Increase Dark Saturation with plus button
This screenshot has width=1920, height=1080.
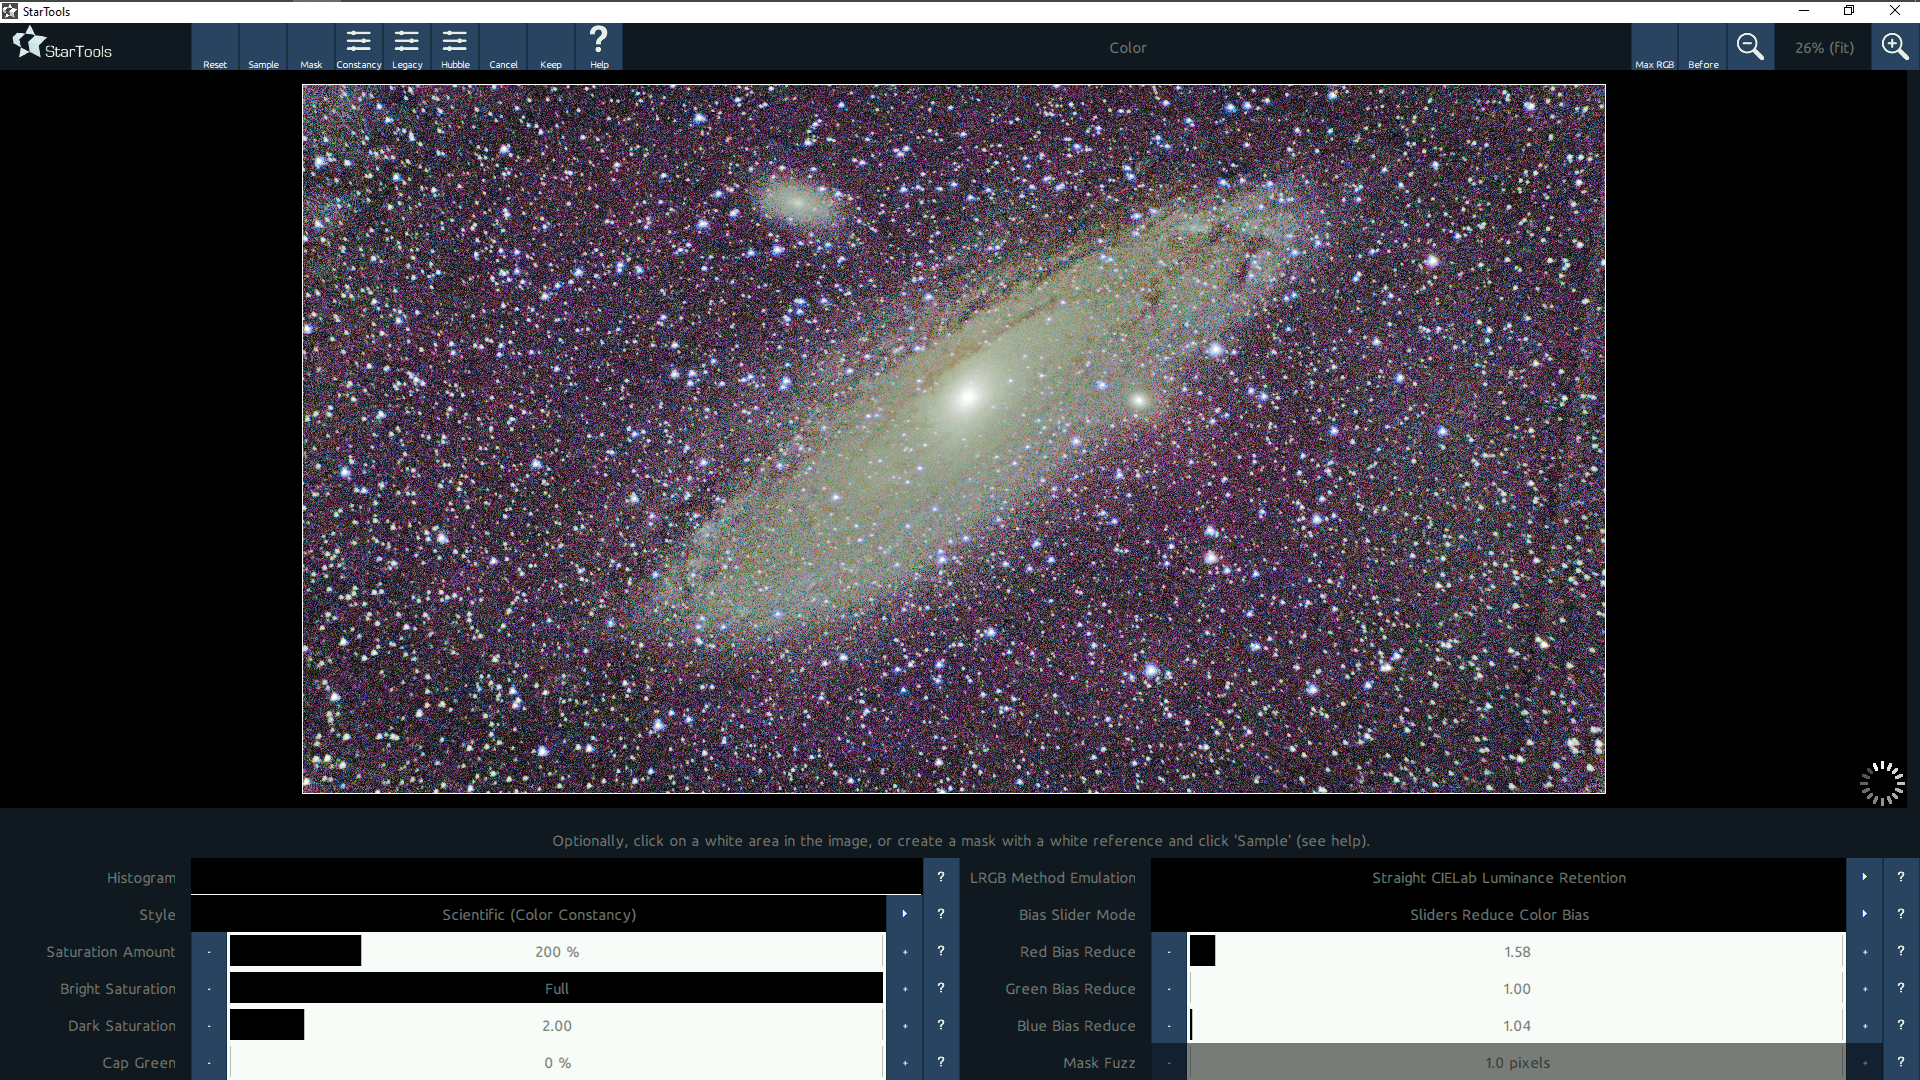click(904, 1025)
